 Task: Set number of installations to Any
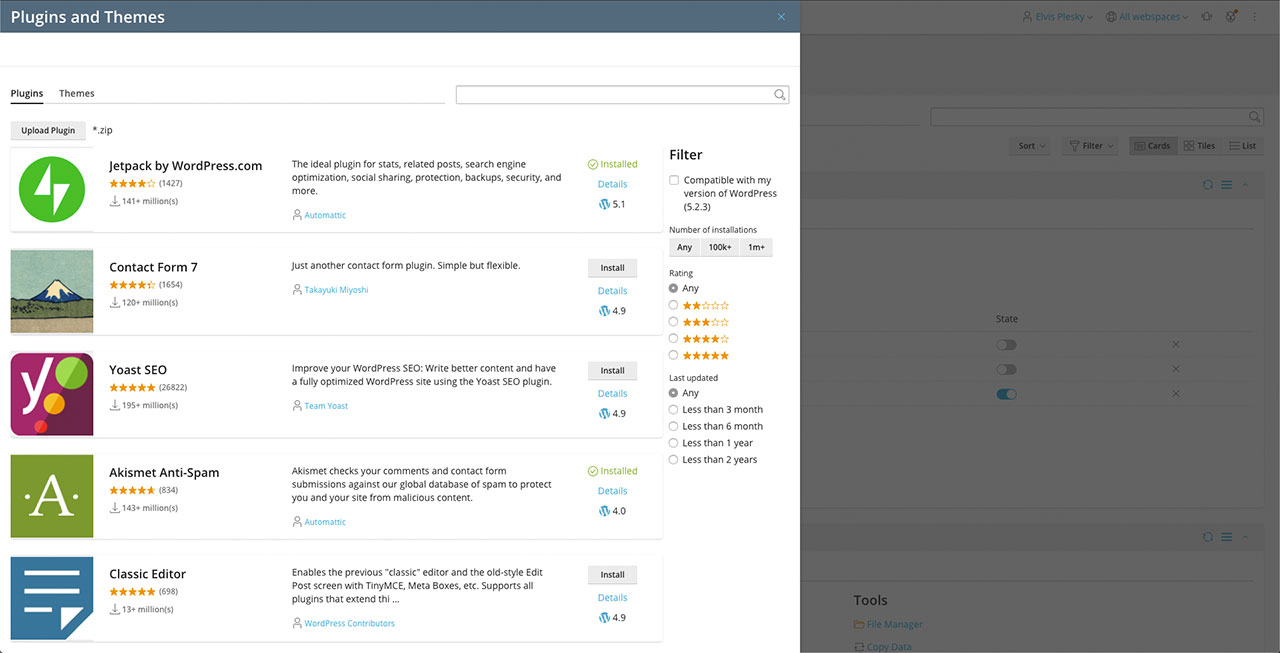tap(685, 248)
